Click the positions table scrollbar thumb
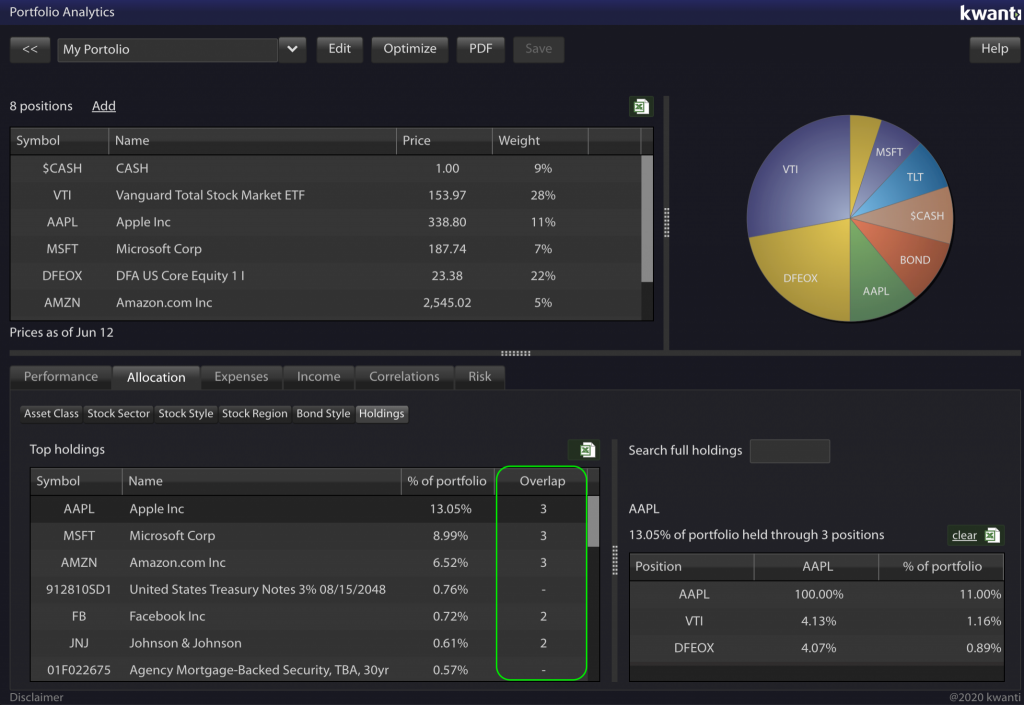 pos(647,219)
